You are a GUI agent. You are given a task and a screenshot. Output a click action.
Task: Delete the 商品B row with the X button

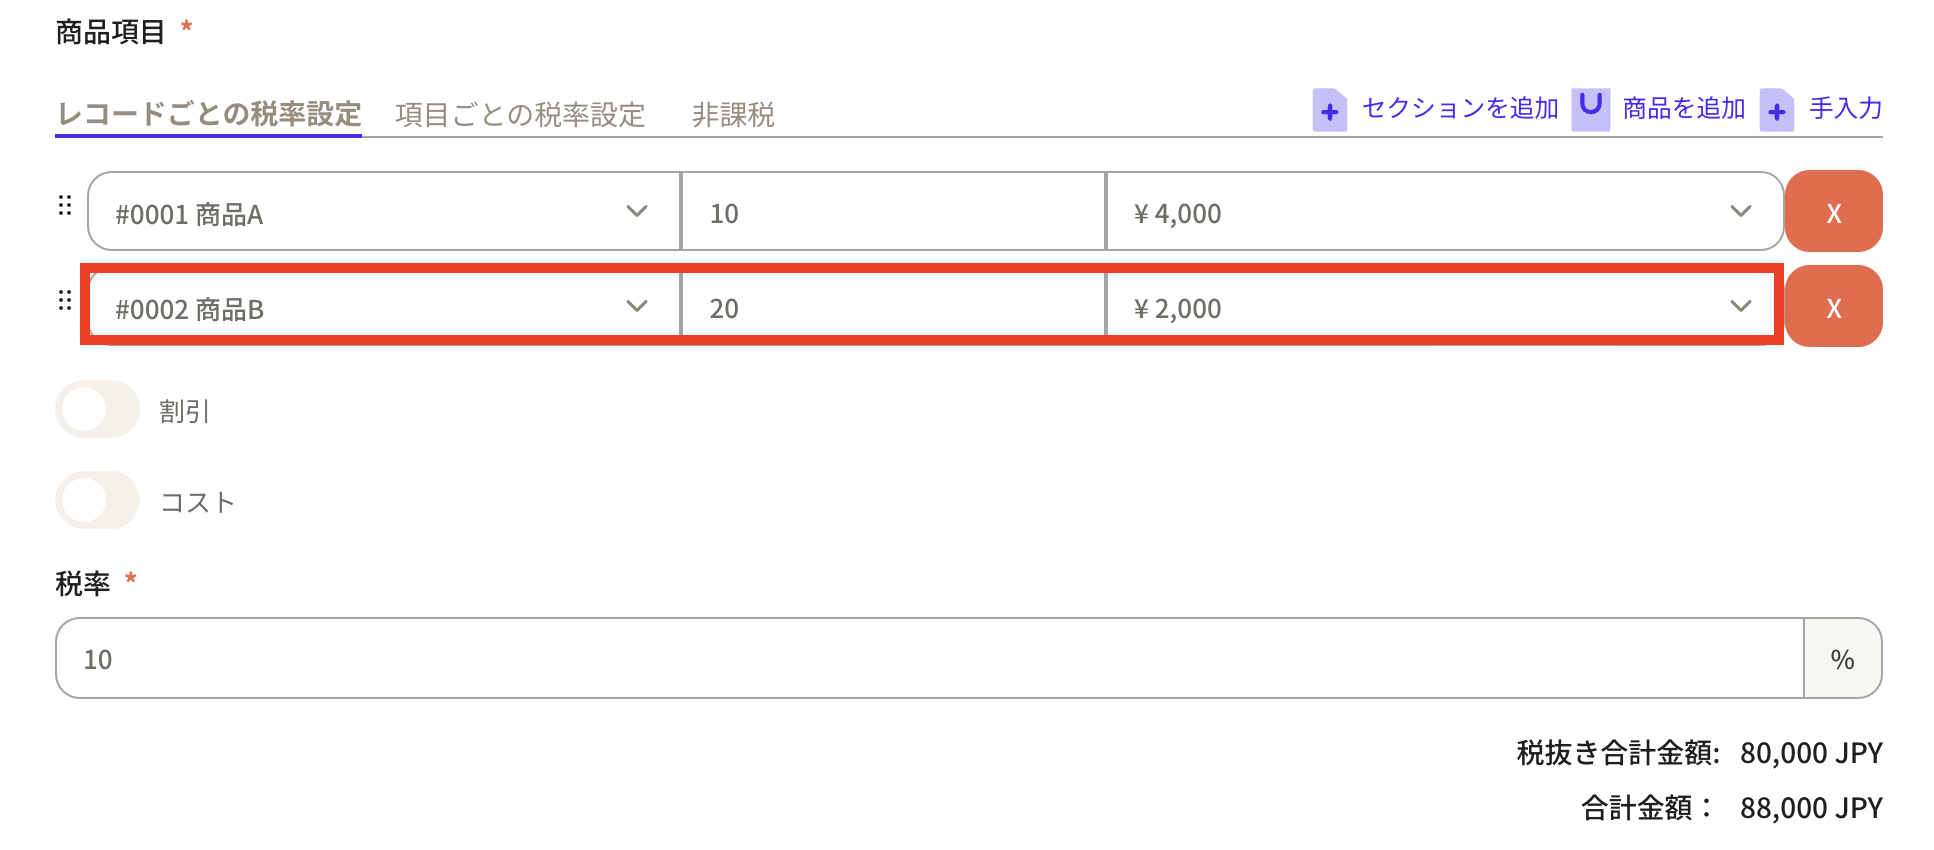[x=1833, y=307]
